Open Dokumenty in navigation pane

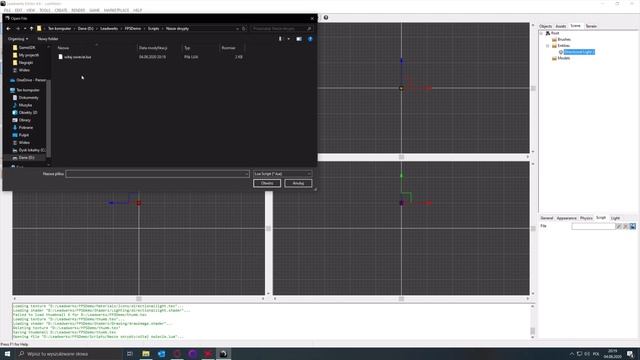coord(25,98)
